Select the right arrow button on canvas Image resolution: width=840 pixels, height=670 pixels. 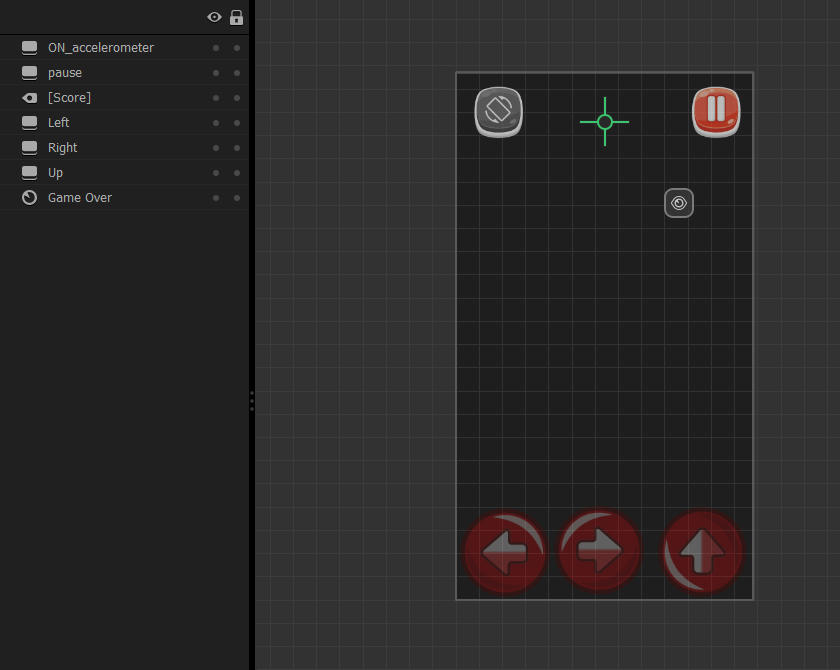click(599, 551)
